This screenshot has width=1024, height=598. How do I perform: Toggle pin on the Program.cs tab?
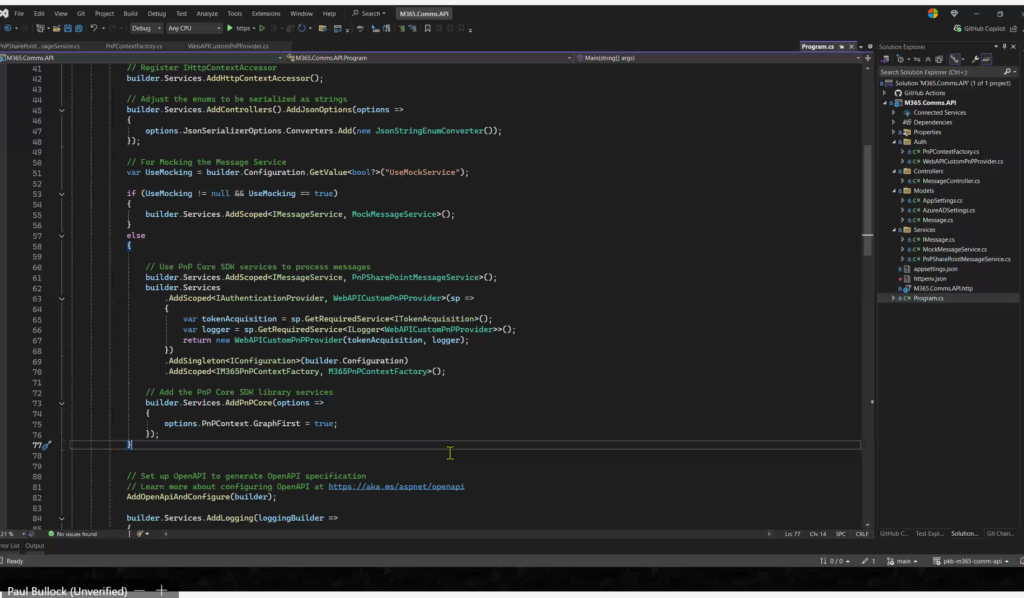(841, 46)
